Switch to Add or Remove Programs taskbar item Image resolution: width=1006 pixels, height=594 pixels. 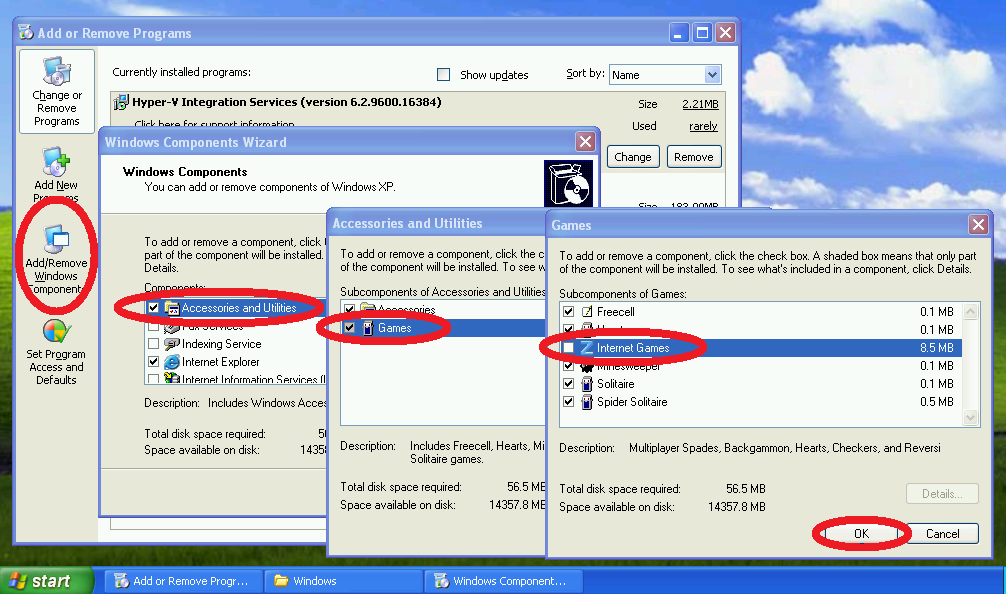pos(183,581)
